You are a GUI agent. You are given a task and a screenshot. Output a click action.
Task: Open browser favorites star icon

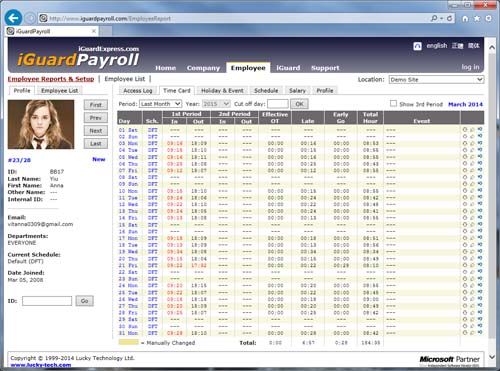click(477, 19)
